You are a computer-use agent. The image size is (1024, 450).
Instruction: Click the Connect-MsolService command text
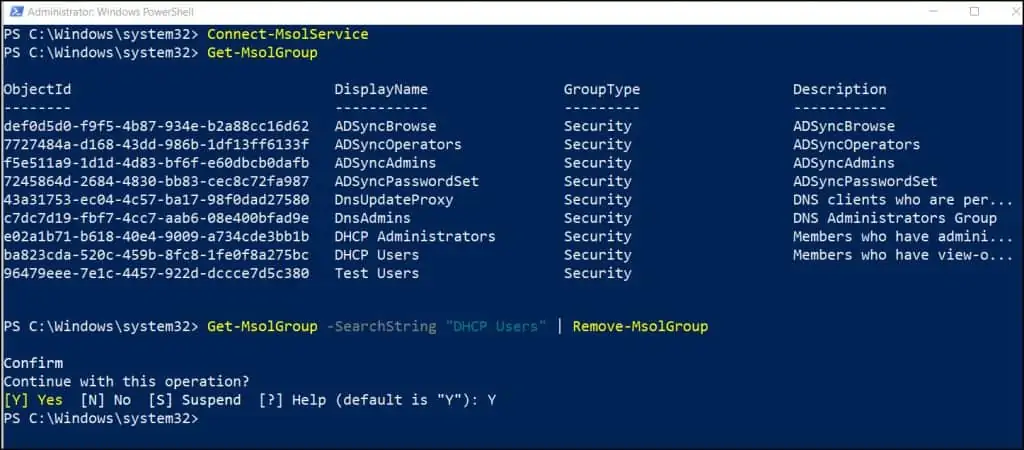(287, 34)
